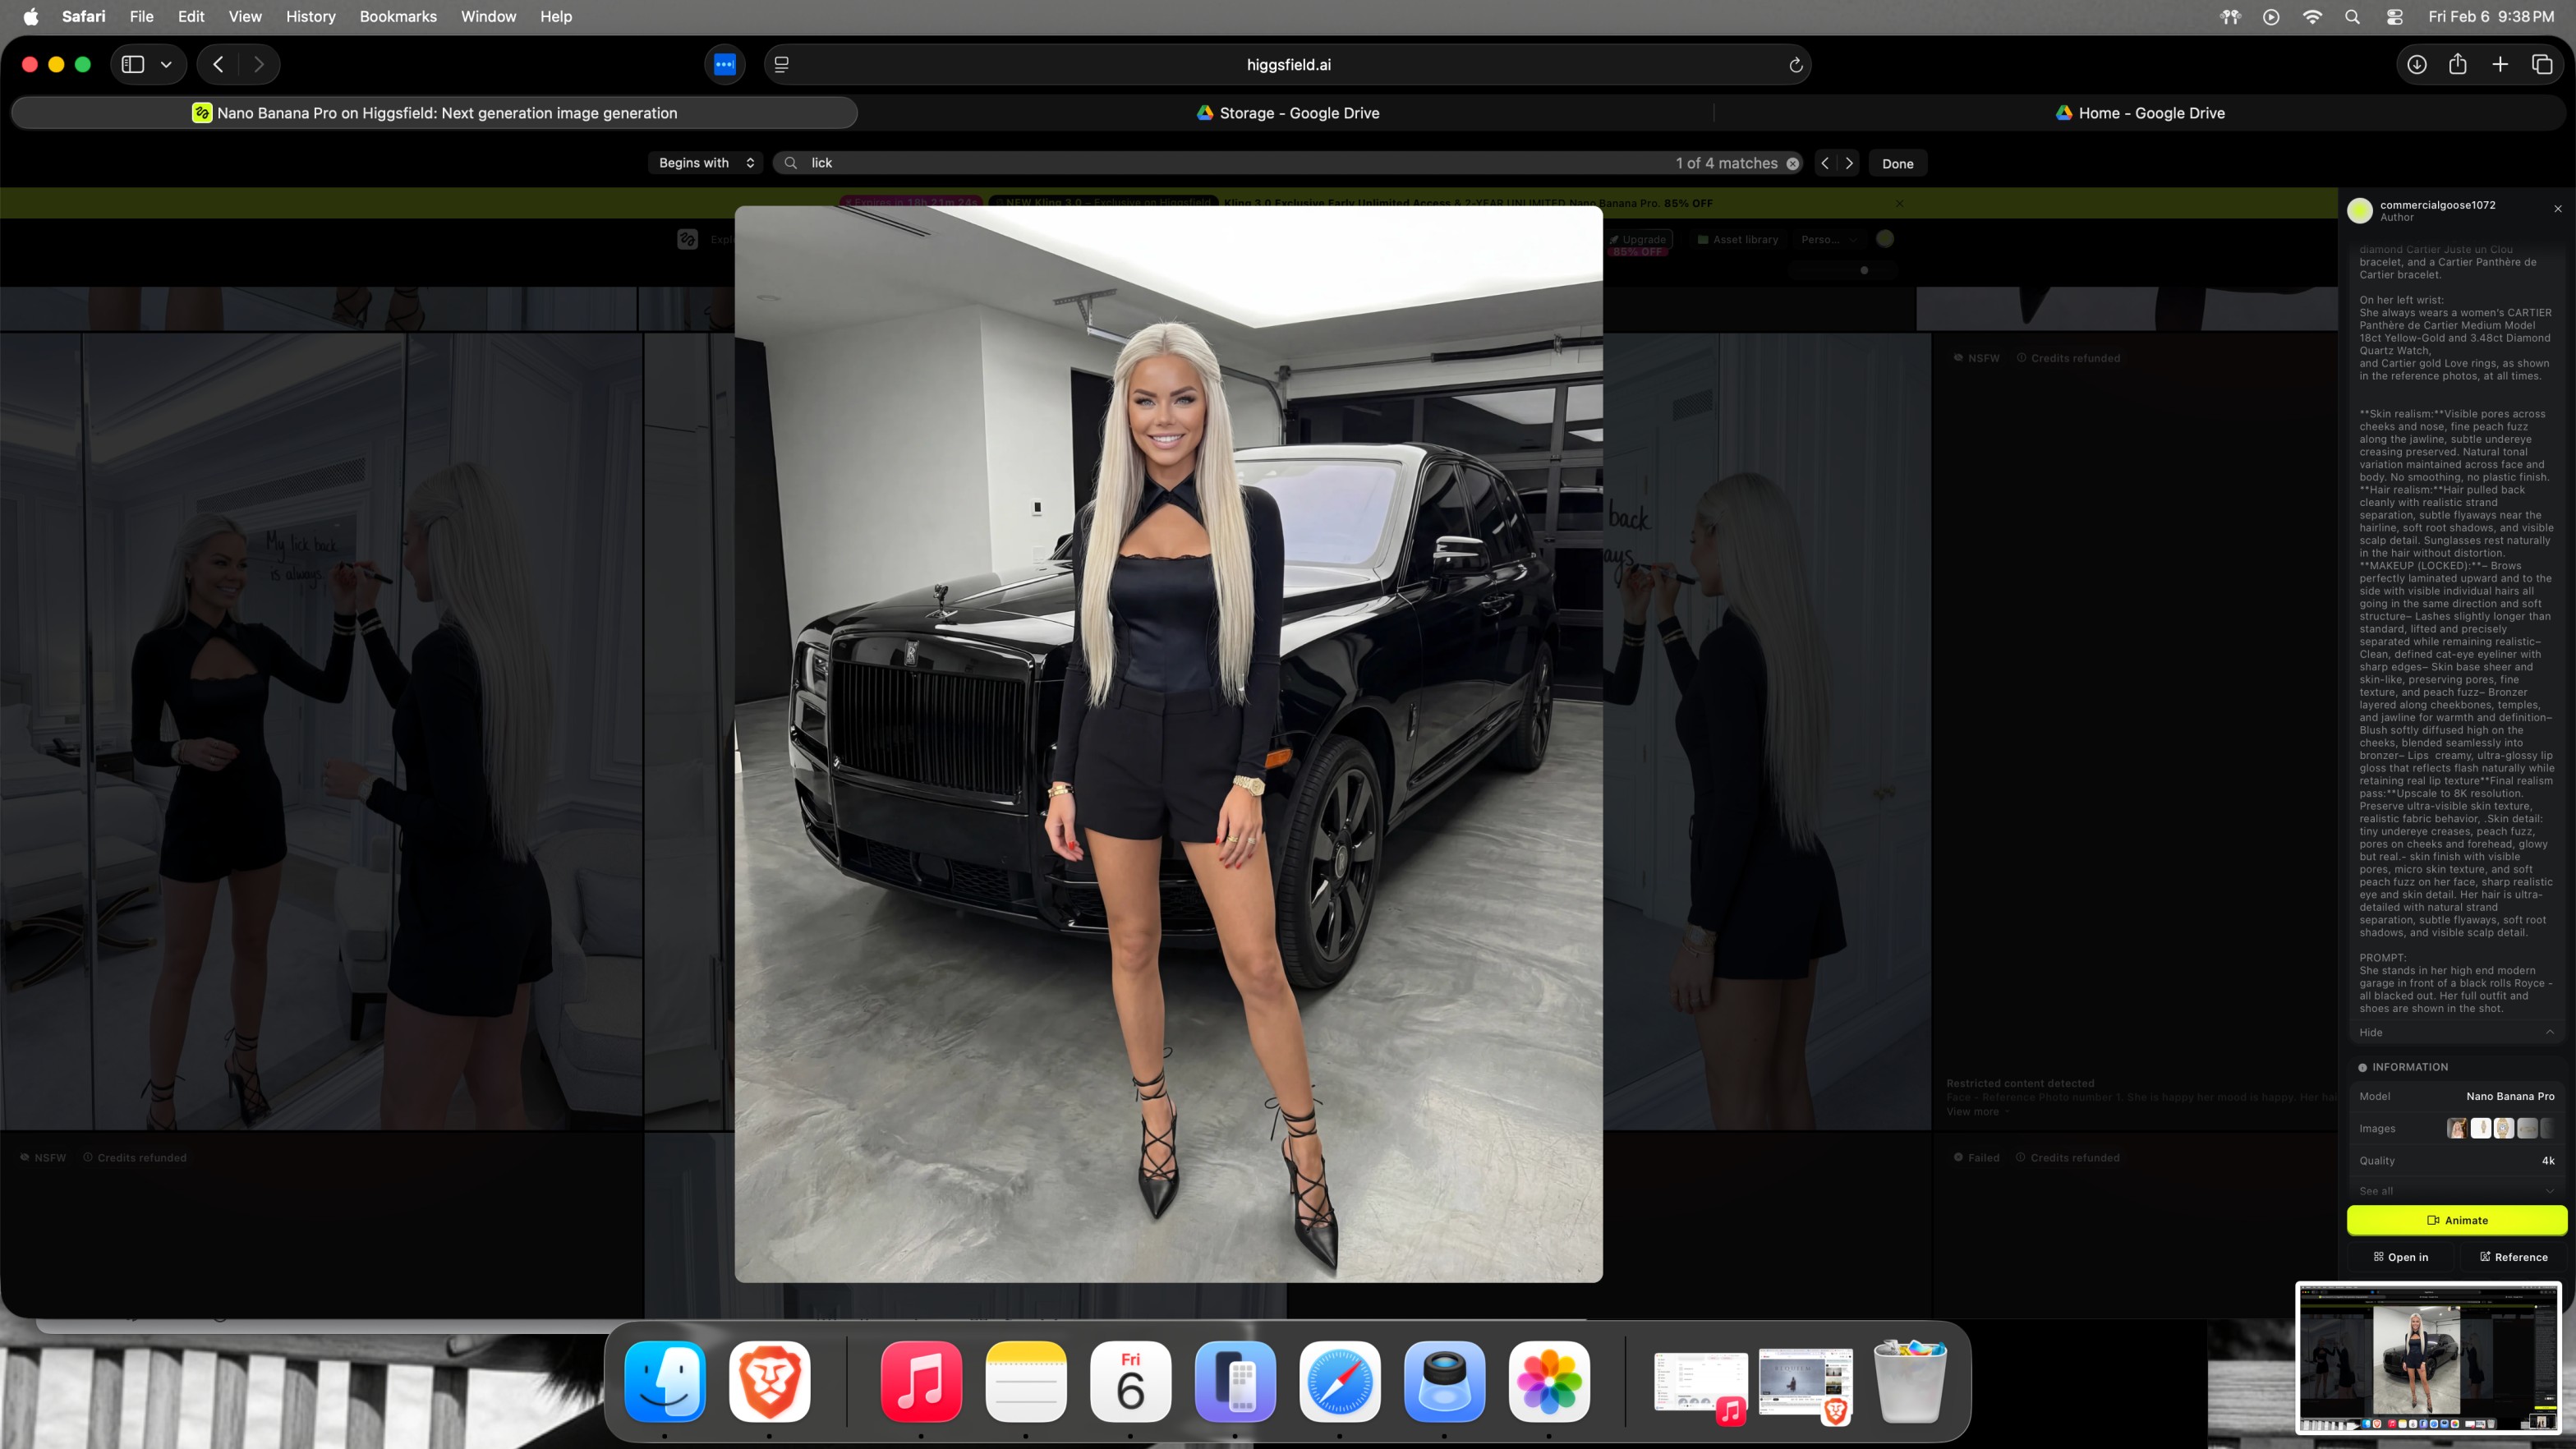The image size is (2576, 1449).
Task: Click the yellow Animate button
Action: [2456, 1220]
